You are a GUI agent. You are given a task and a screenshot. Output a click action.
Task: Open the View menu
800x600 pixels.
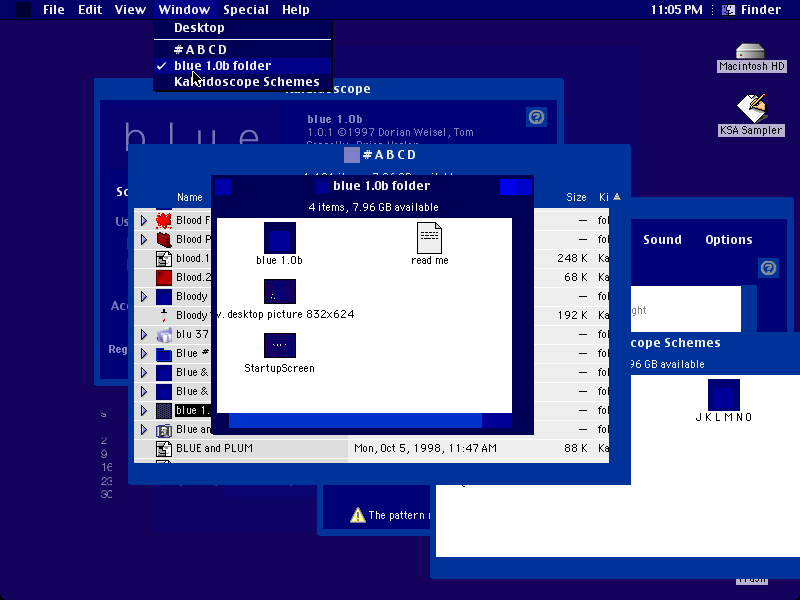click(130, 10)
